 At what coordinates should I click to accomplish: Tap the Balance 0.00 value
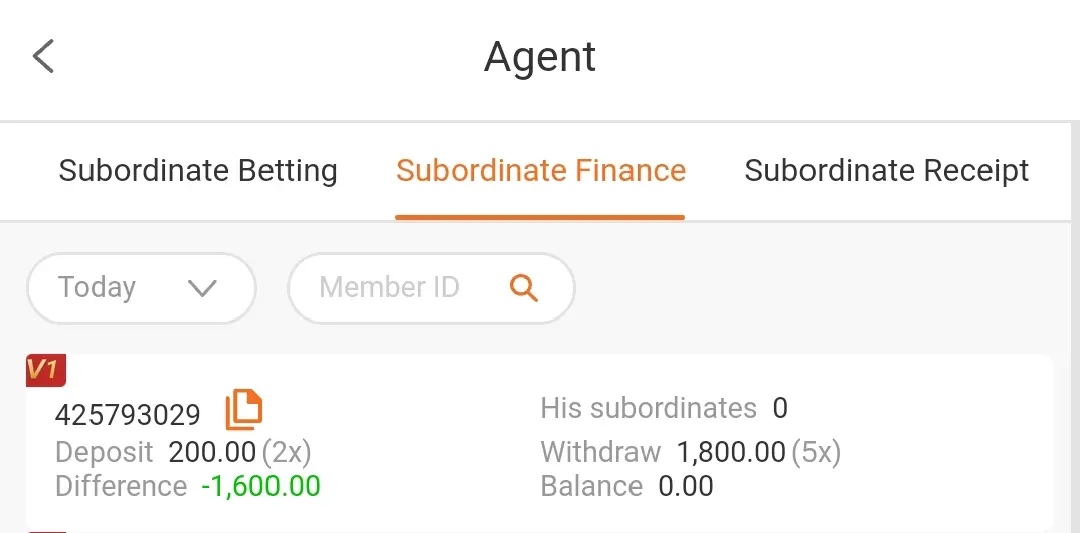(x=686, y=486)
